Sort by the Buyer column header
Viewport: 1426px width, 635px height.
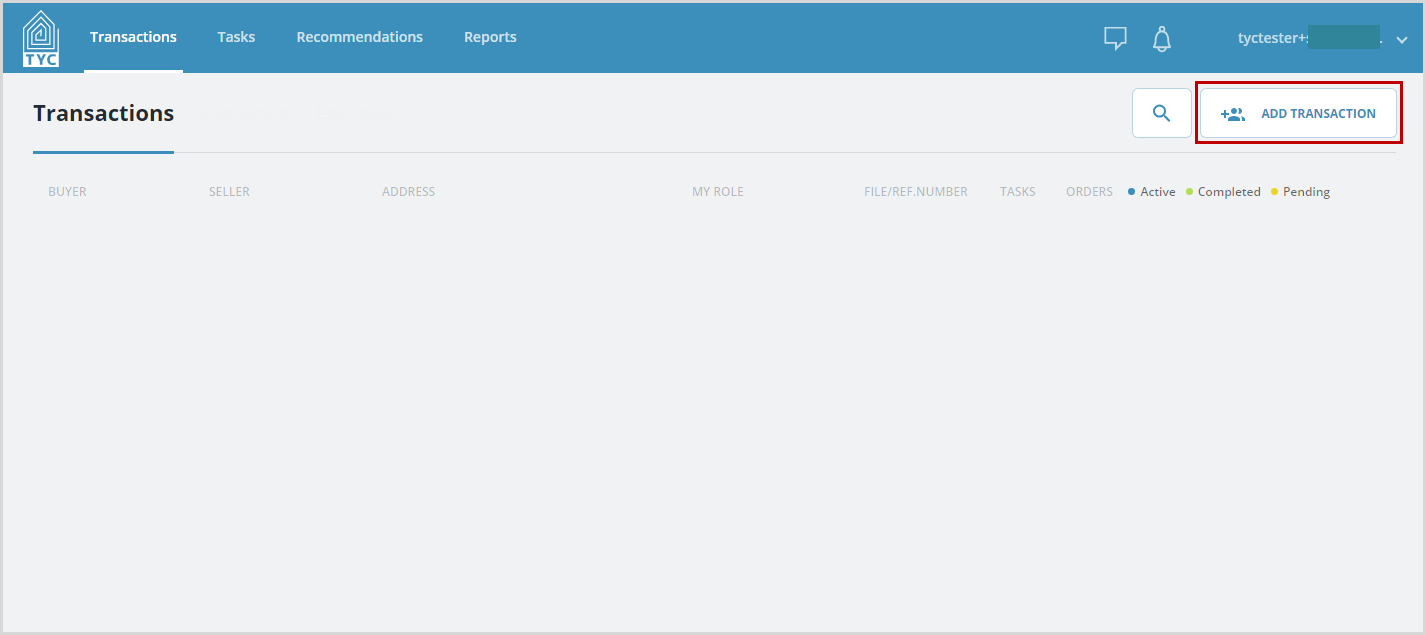[x=67, y=192]
